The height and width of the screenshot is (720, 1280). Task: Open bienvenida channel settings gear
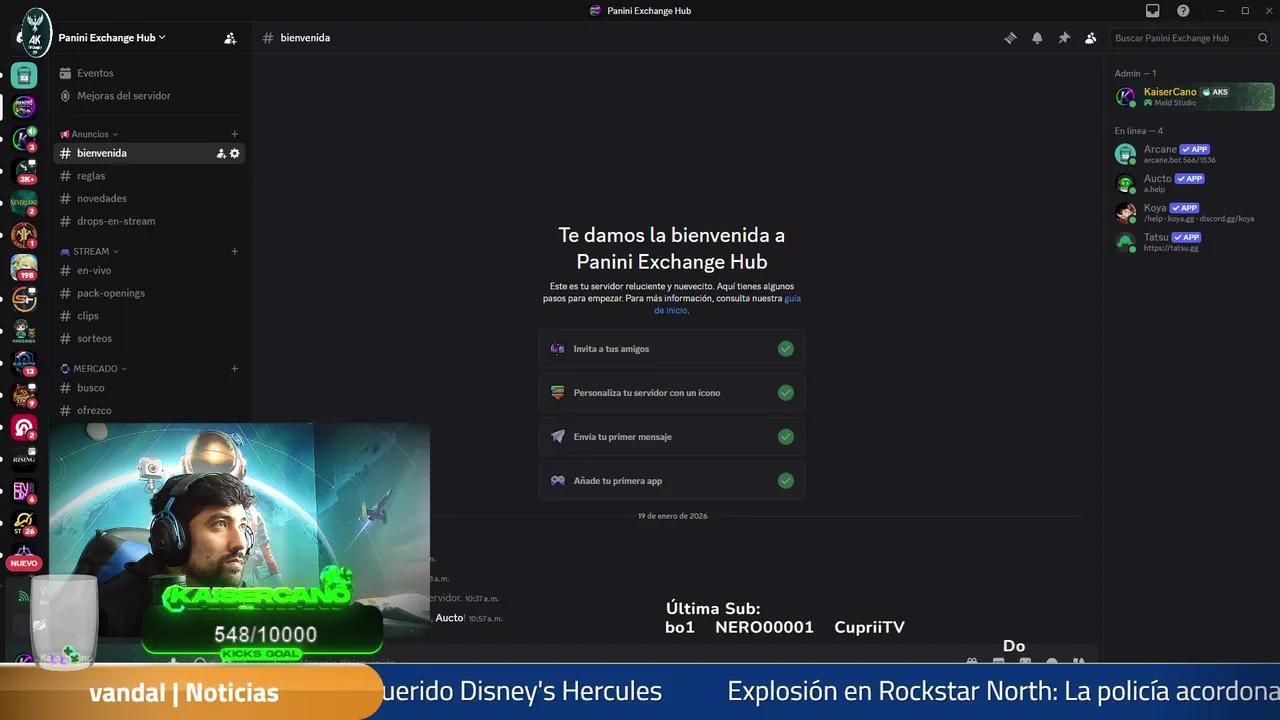(x=235, y=153)
